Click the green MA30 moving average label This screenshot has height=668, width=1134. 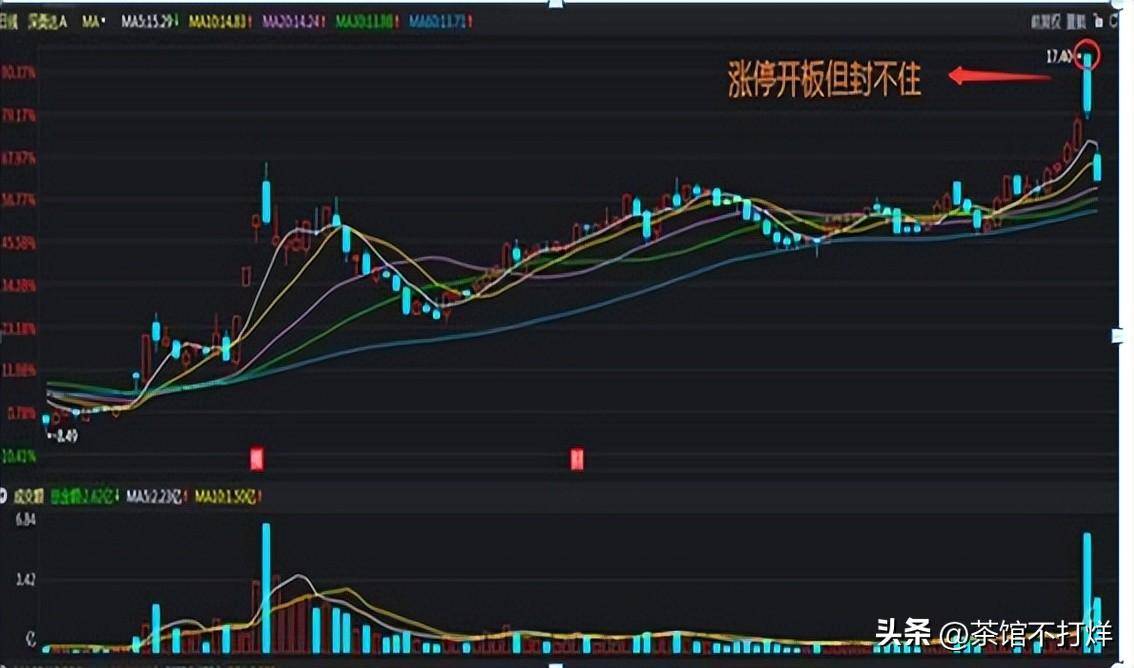[365, 22]
